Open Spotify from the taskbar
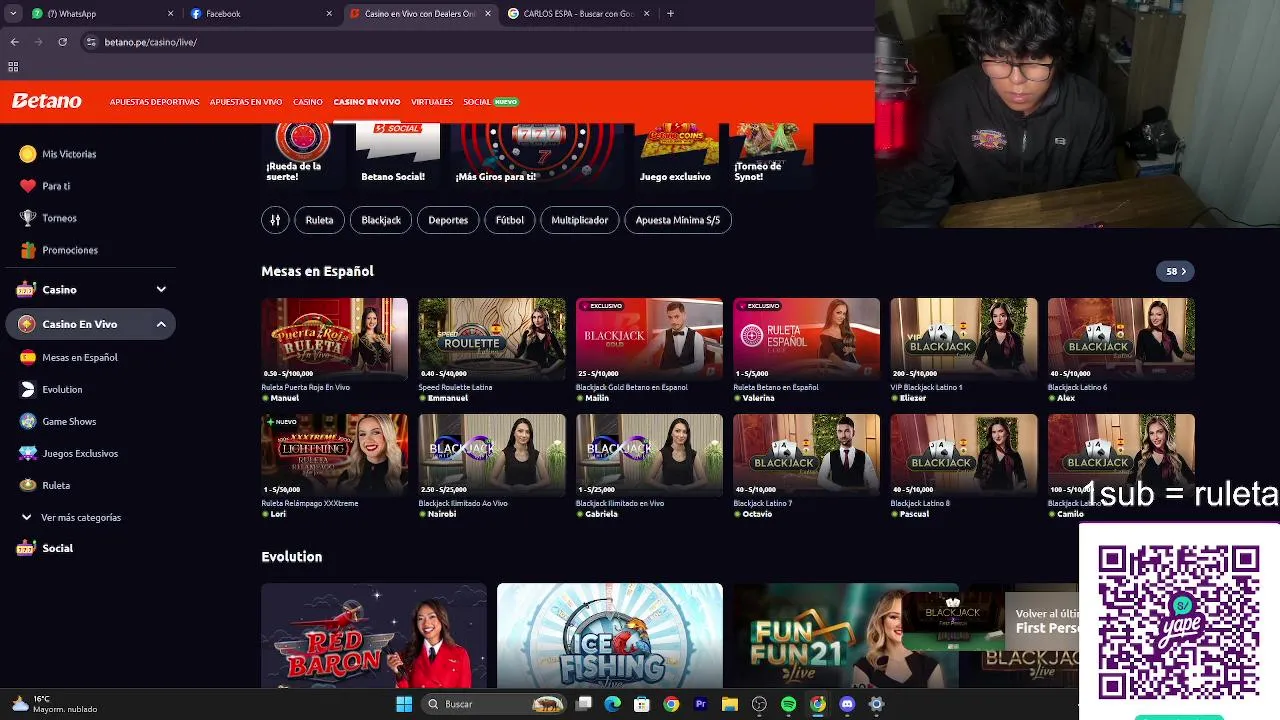This screenshot has width=1280, height=720. 788,704
